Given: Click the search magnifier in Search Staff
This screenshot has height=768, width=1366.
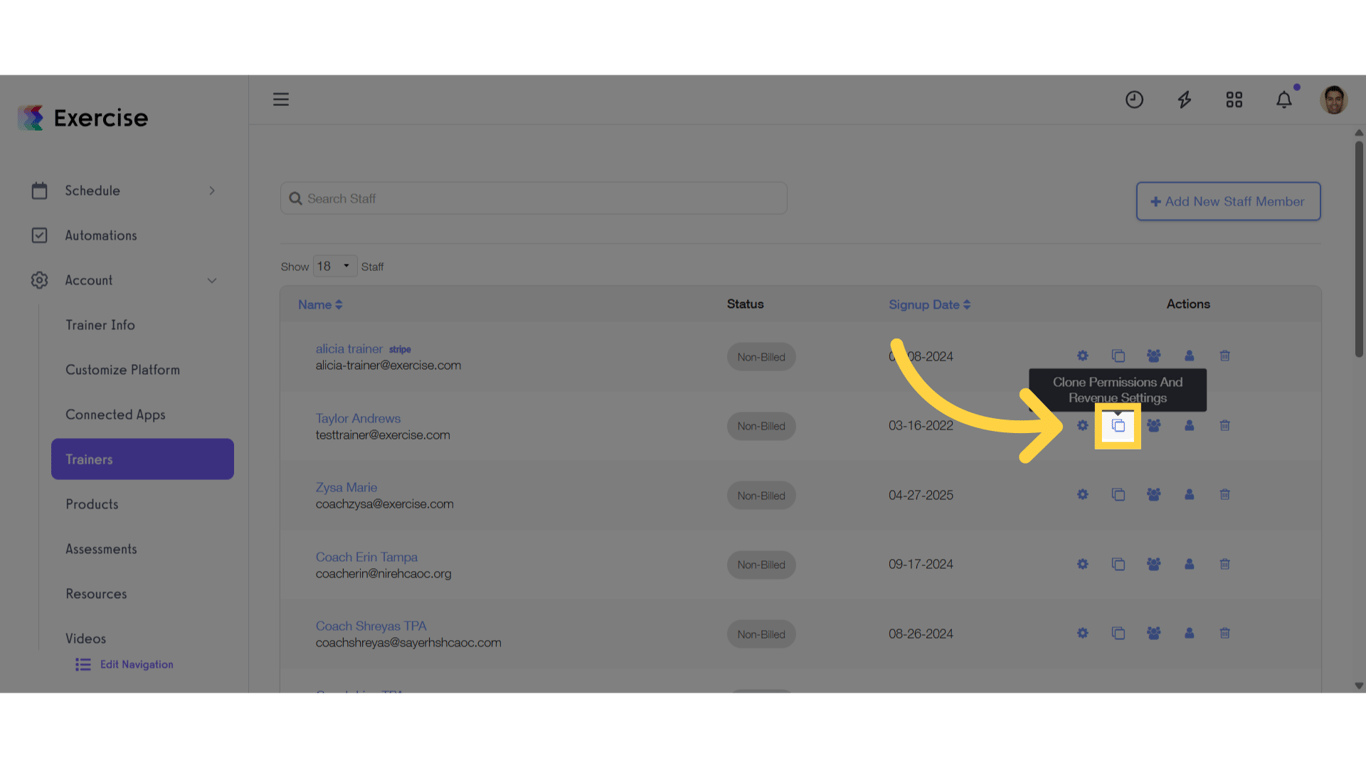Looking at the screenshot, I should point(295,198).
